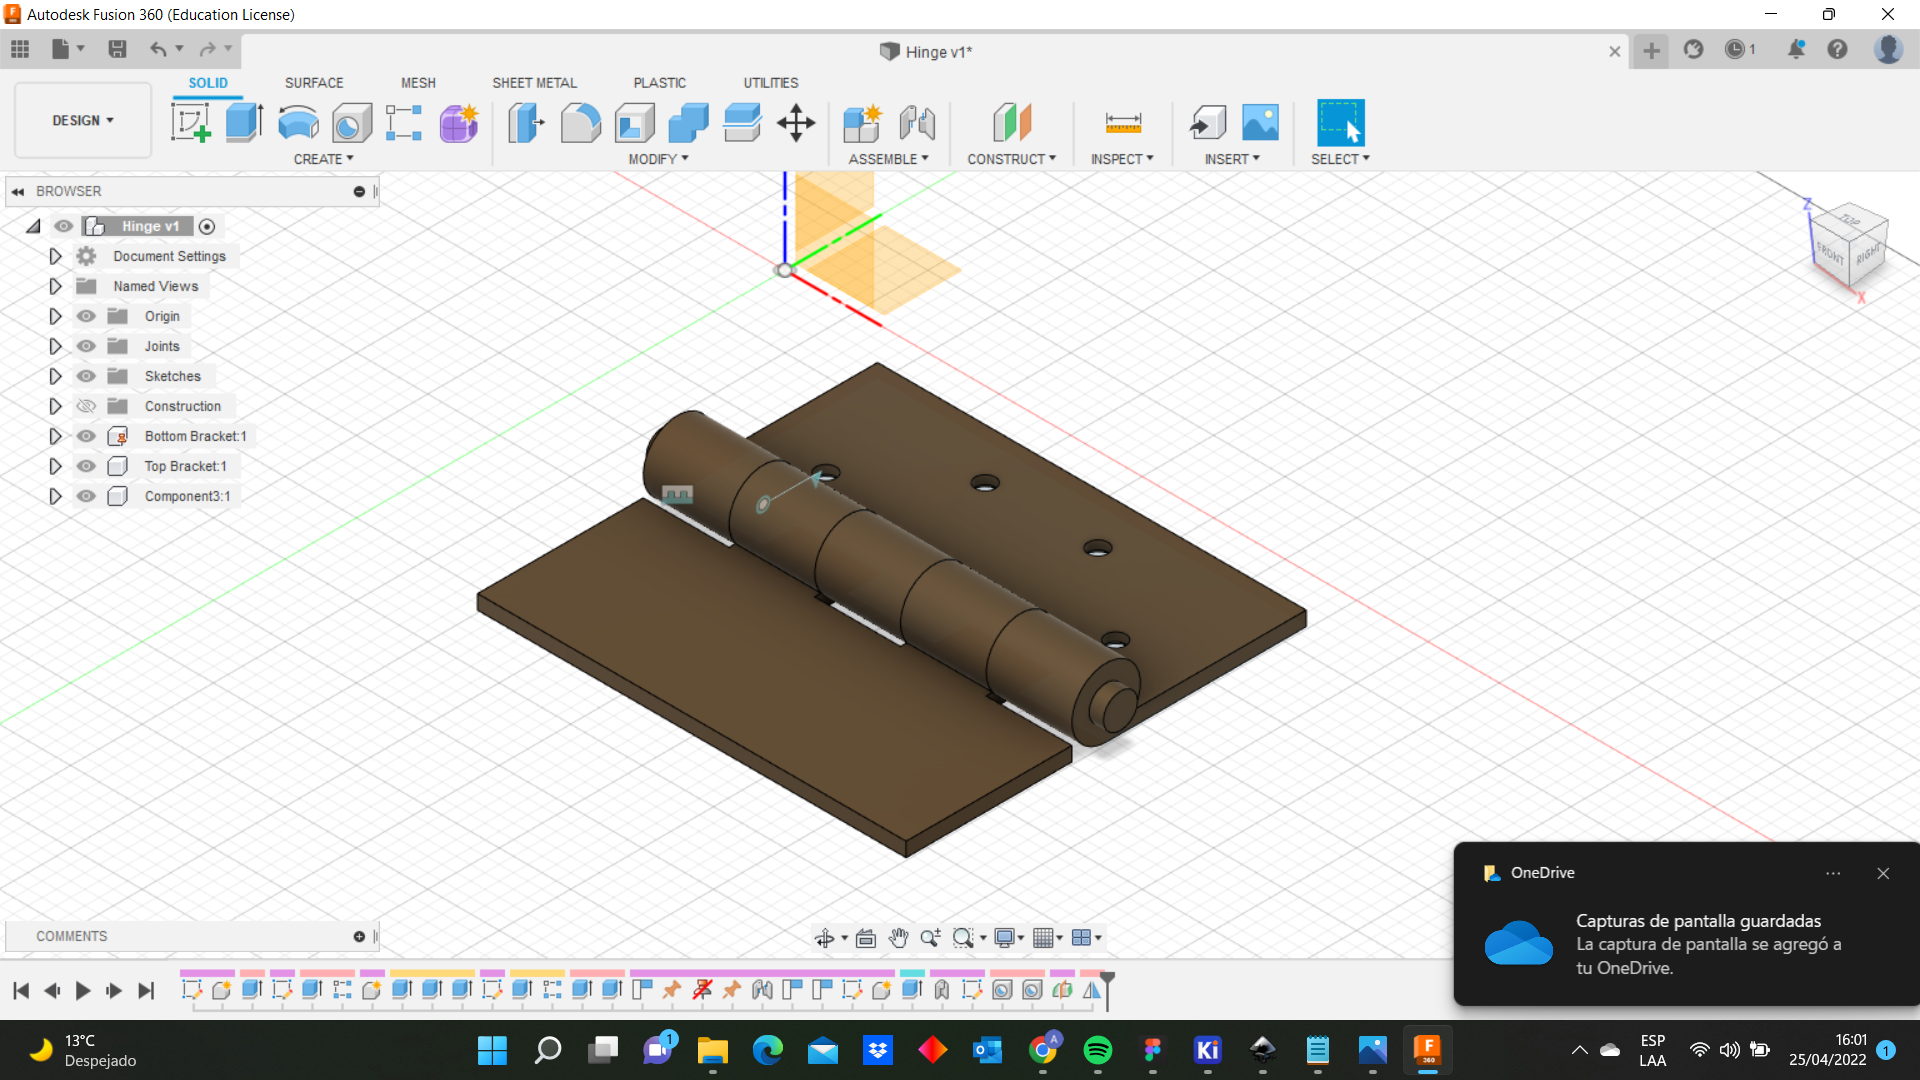The height and width of the screenshot is (1080, 1920).
Task: Select the Press Pull tool
Action: tap(526, 123)
